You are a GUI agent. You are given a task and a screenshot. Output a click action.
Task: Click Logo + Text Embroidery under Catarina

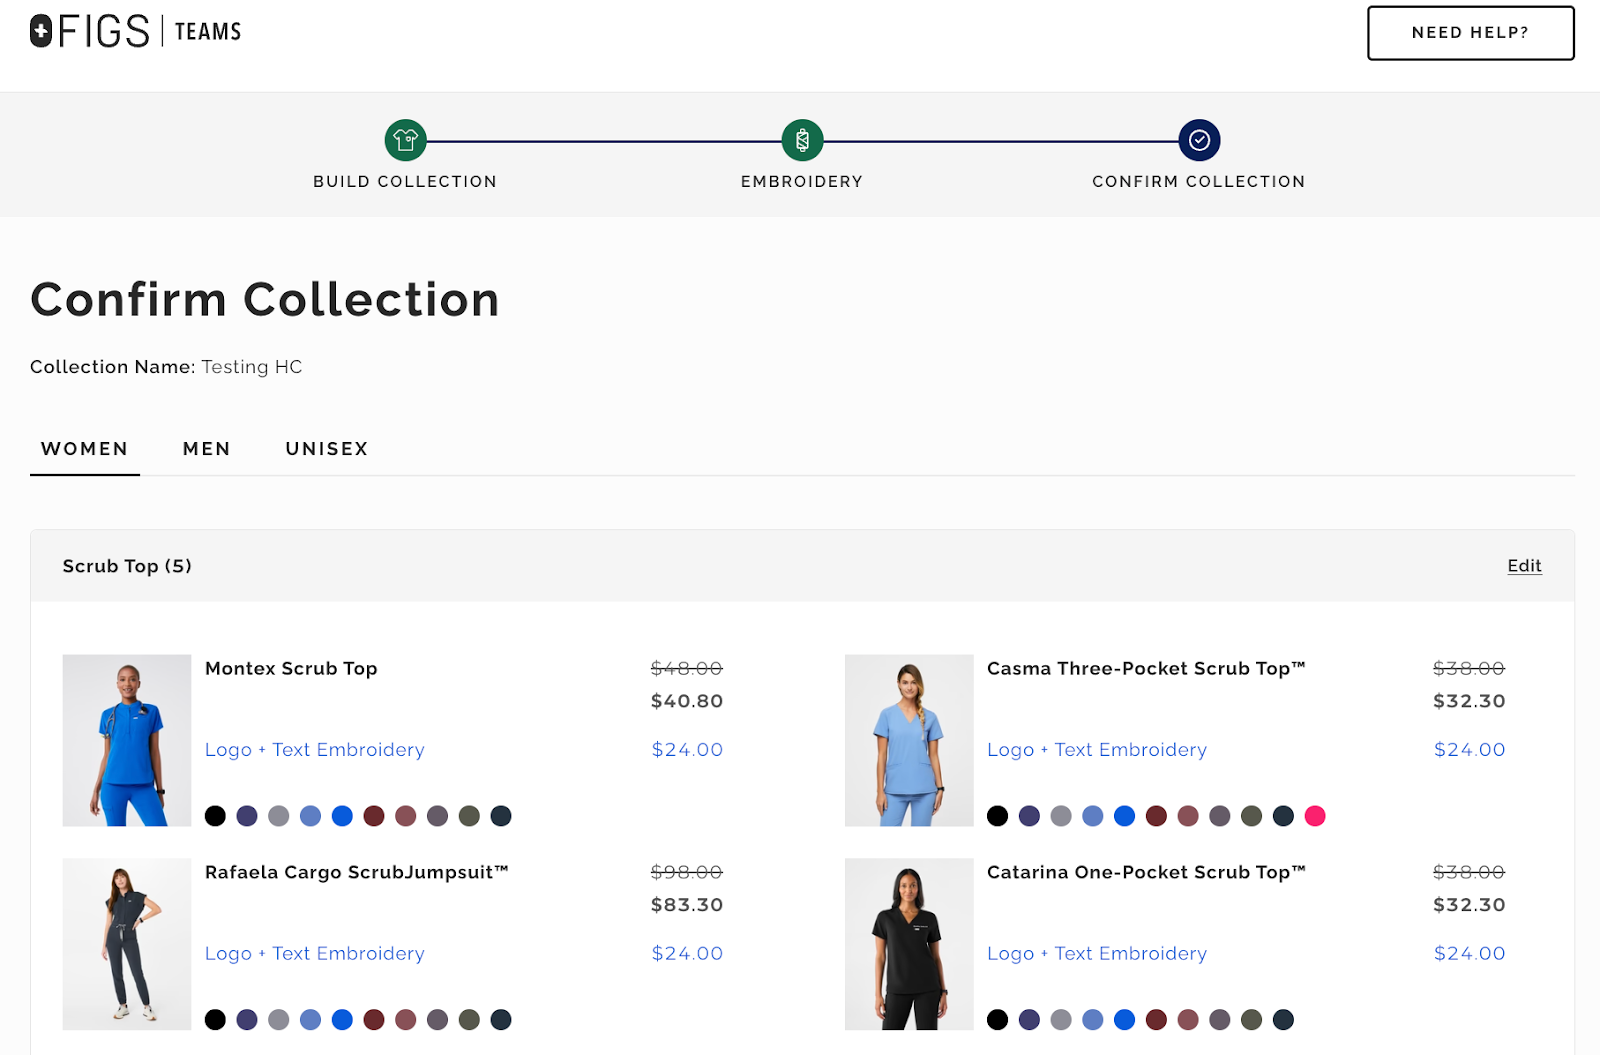tap(1097, 954)
